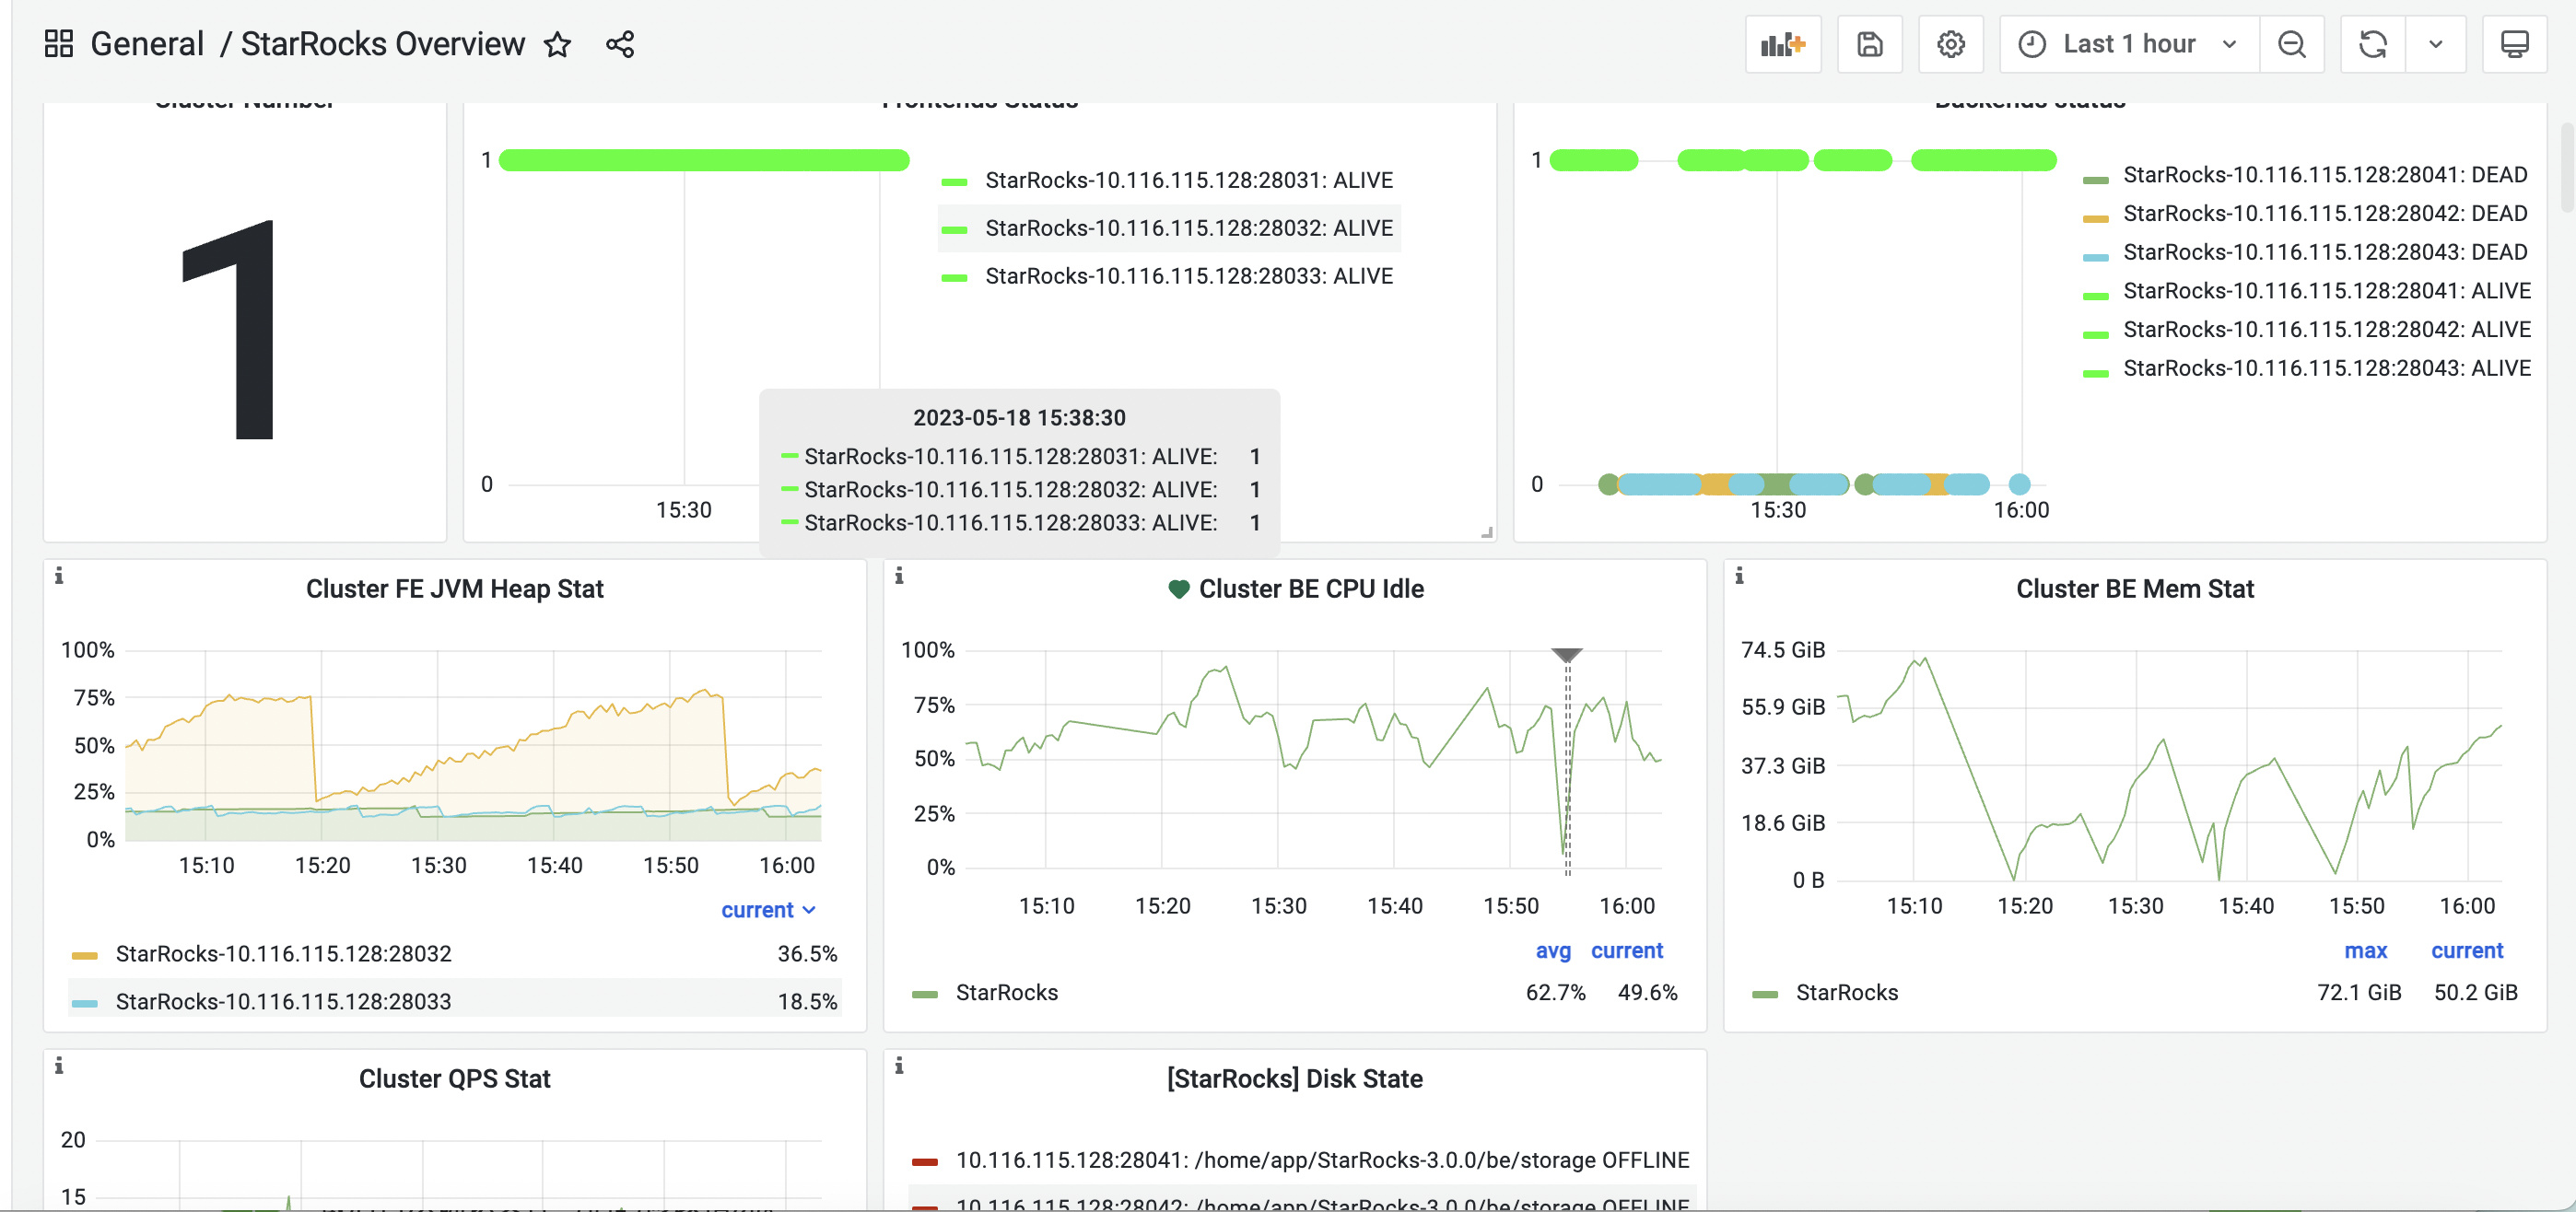Open StarRocks Overview breadcrumb title
The image size is (2576, 1212).
pyautogui.click(x=382, y=44)
